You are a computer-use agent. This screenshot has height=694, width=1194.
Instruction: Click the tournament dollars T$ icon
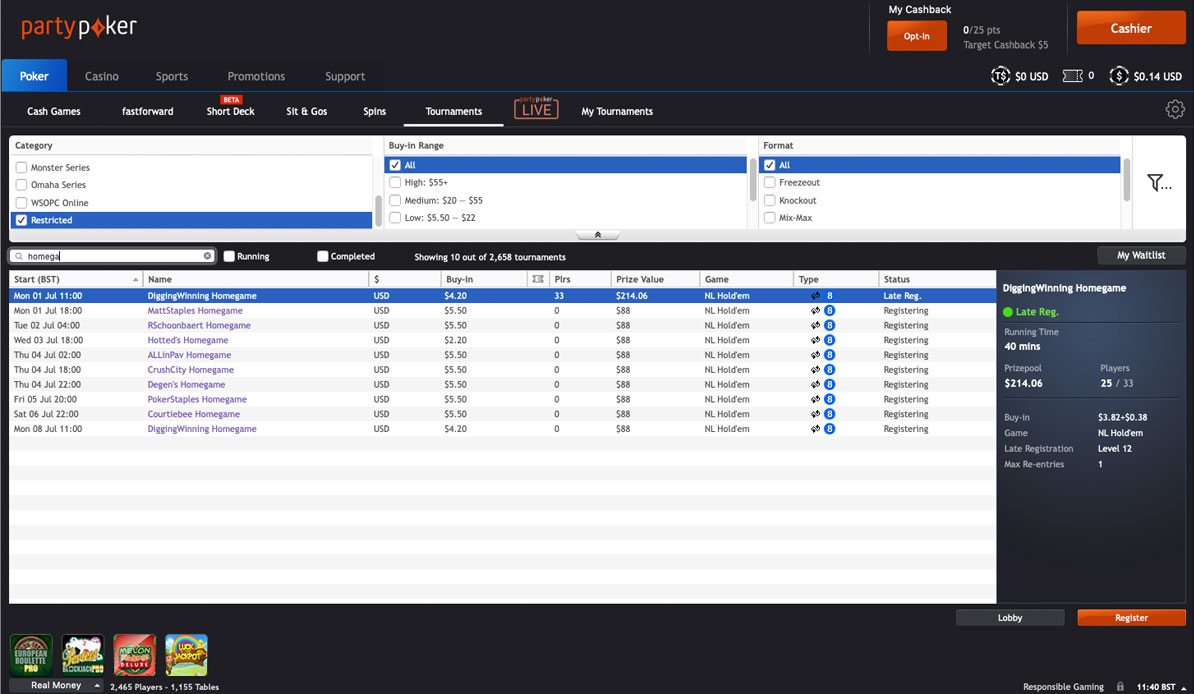point(1000,75)
